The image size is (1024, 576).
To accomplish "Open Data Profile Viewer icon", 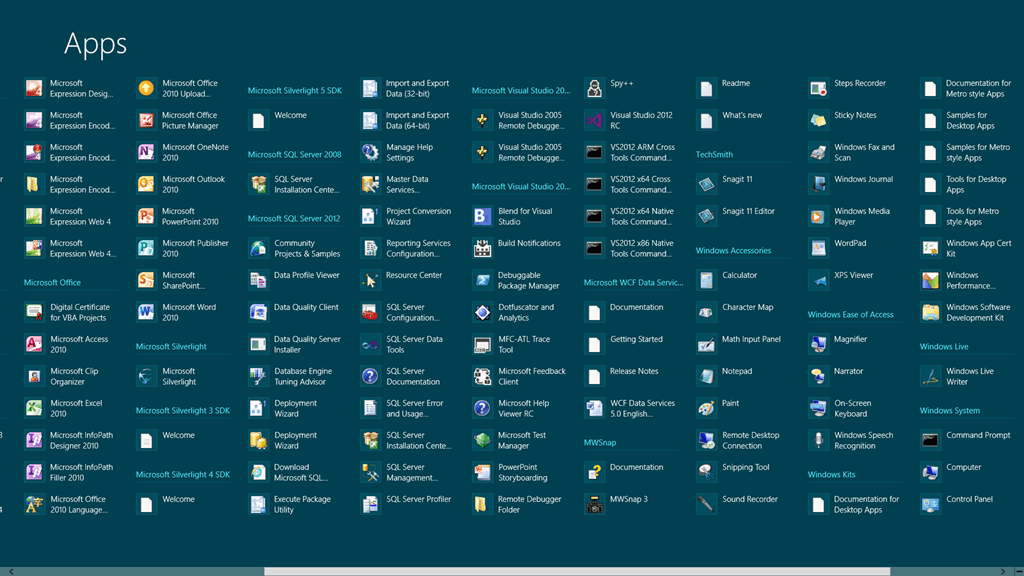I will point(258,280).
